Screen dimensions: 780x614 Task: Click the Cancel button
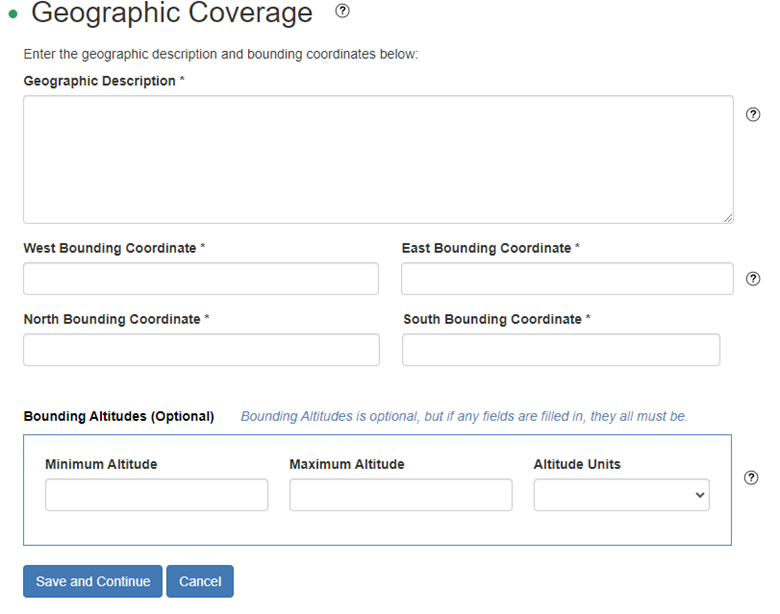click(x=200, y=581)
